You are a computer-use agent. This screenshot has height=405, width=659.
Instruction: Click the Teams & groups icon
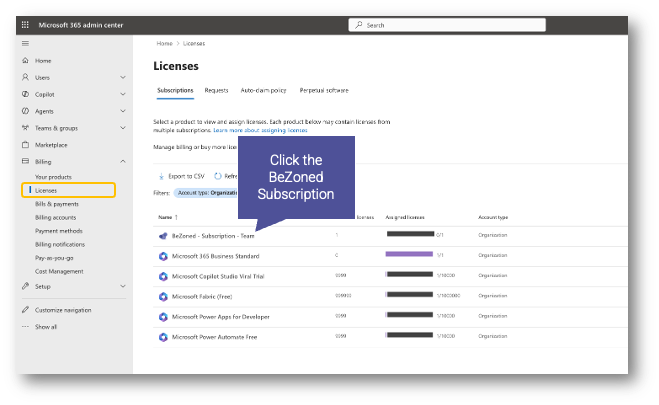(25, 128)
